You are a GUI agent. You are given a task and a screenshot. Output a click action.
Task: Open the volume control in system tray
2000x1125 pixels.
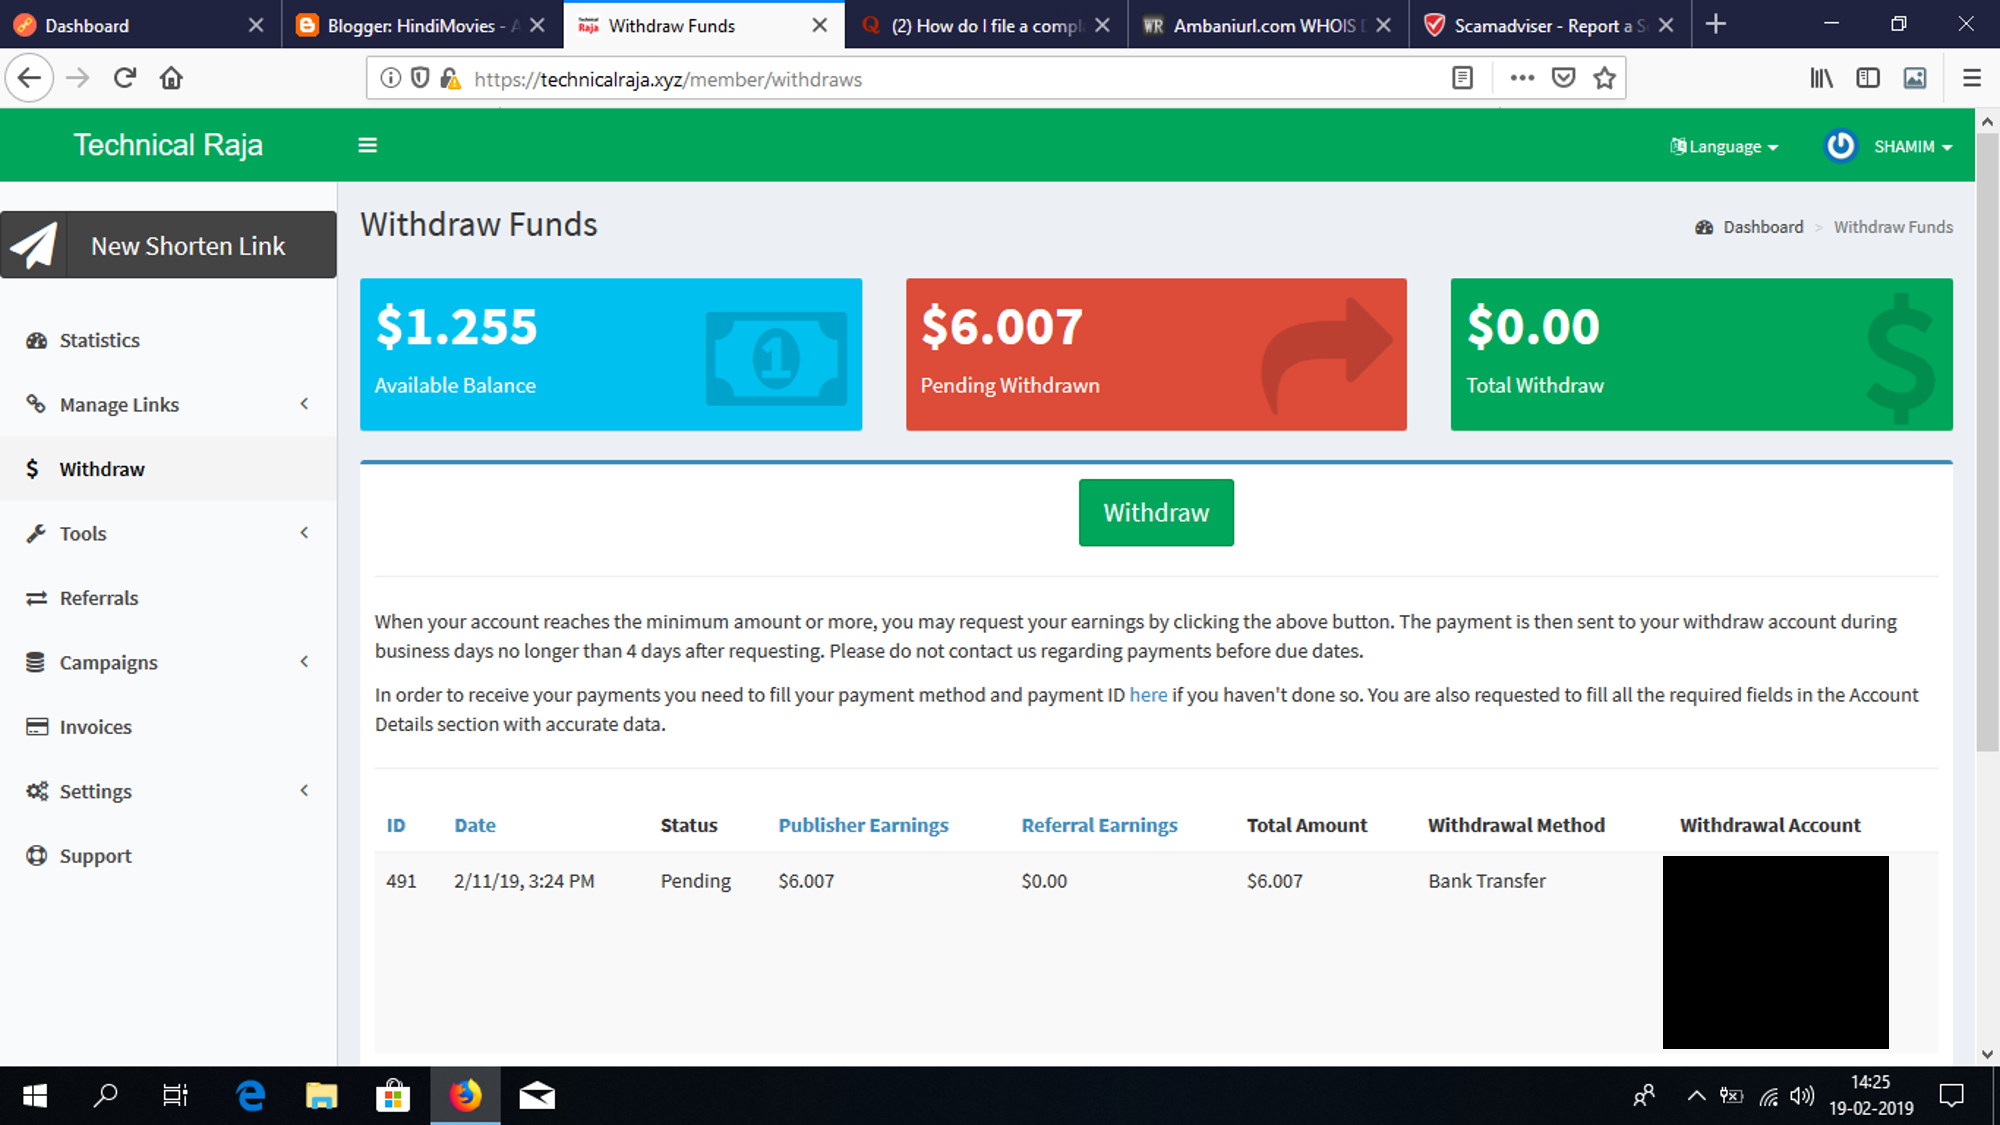[1802, 1096]
